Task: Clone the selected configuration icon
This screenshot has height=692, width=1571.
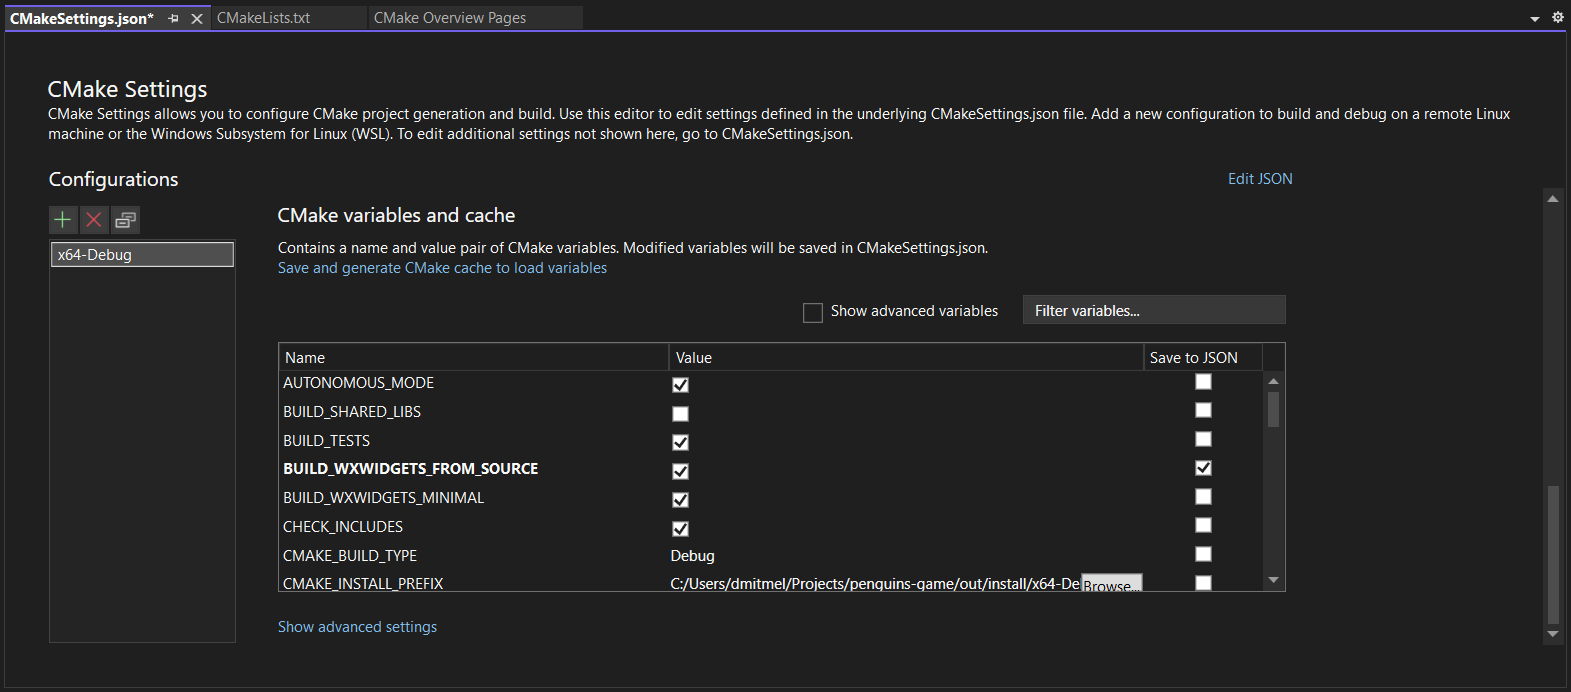Action: click(x=126, y=220)
